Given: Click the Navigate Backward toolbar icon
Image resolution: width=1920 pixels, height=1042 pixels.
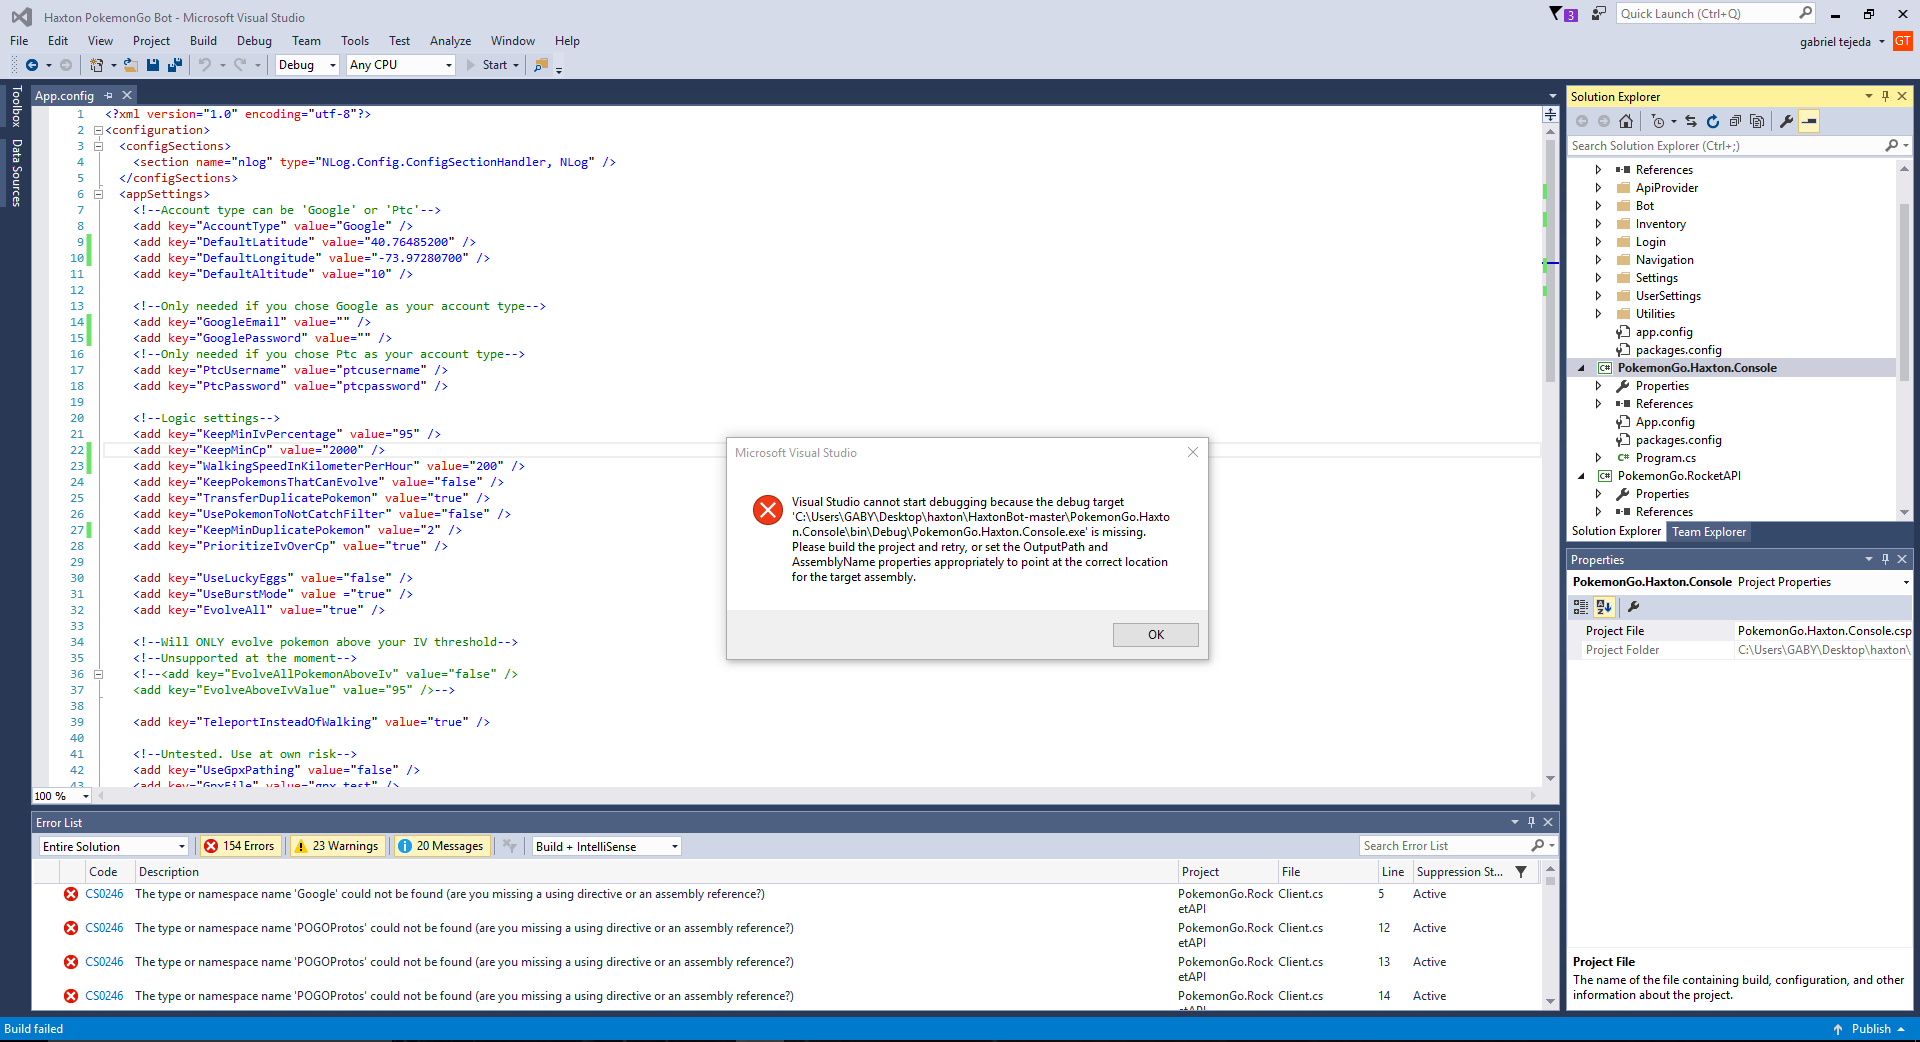Looking at the screenshot, I should click(x=32, y=65).
